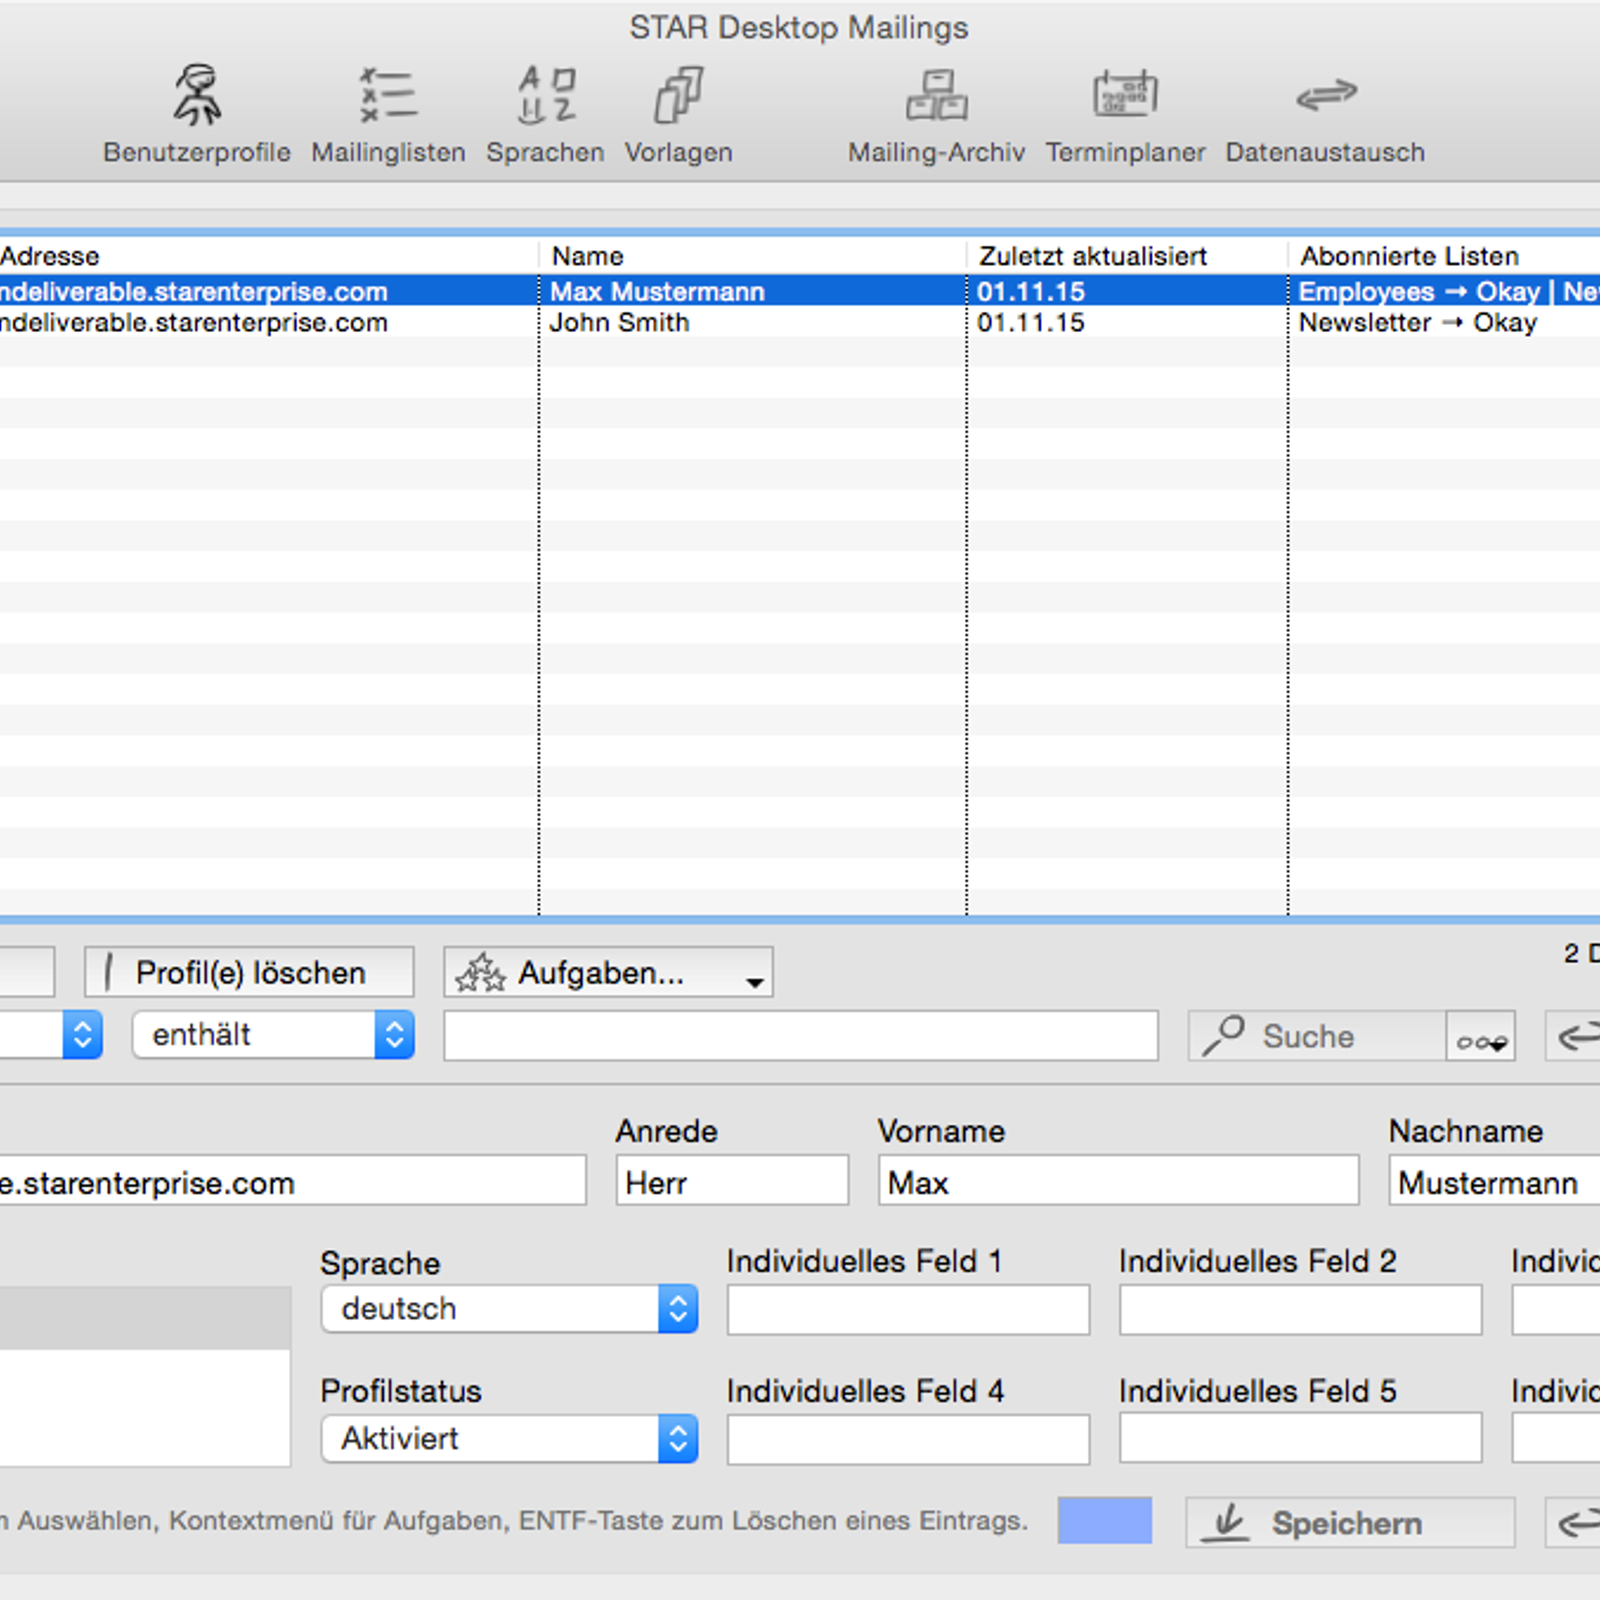Open Benutzerprofile from the toolbar

tap(197, 114)
